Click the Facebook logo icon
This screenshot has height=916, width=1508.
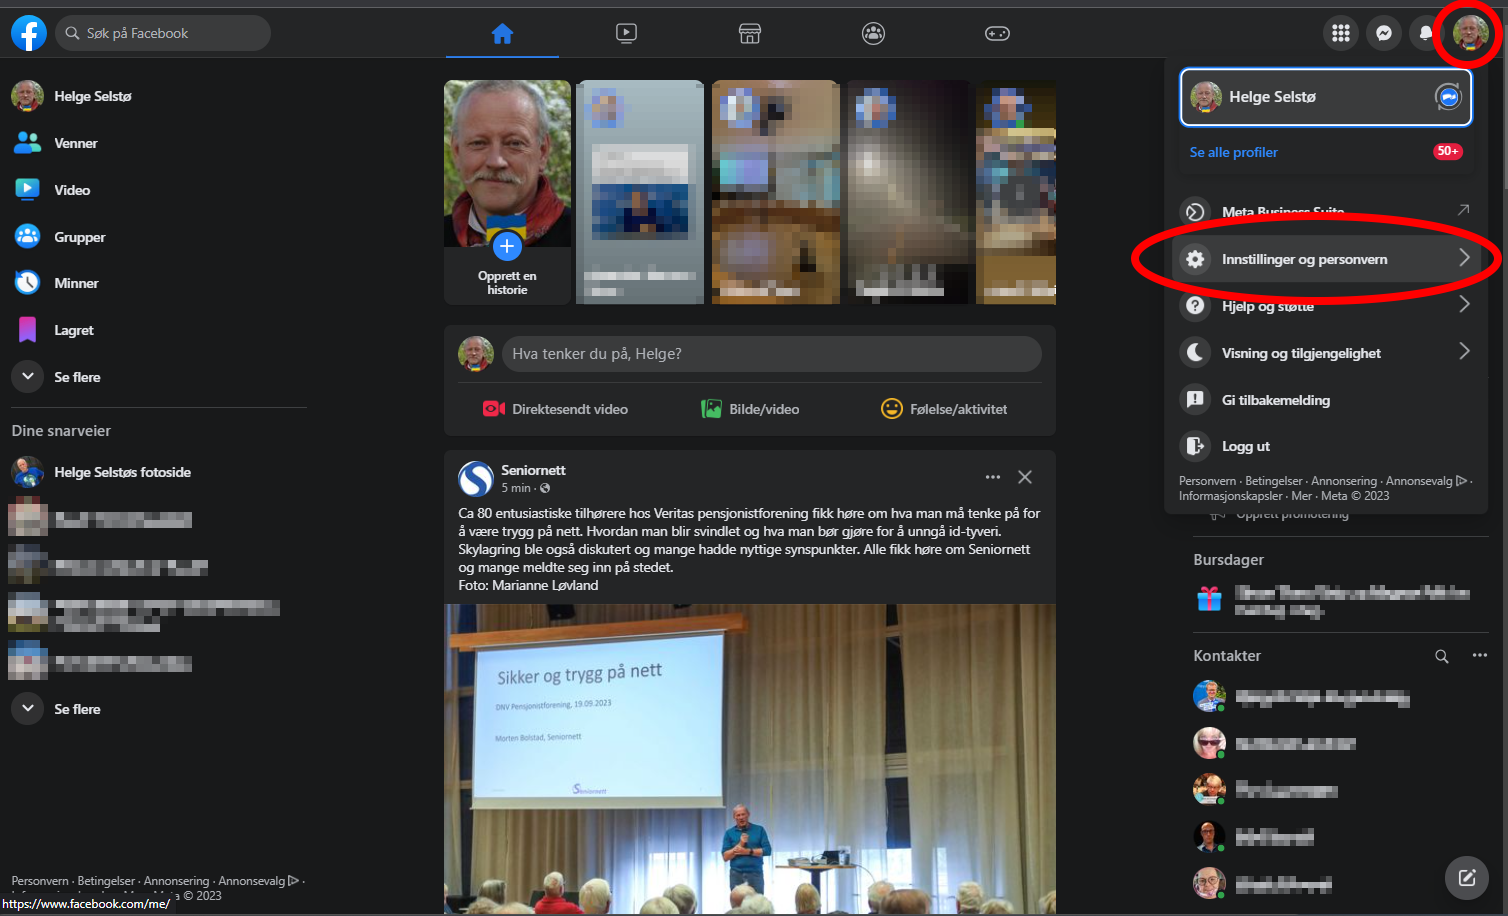point(29,33)
